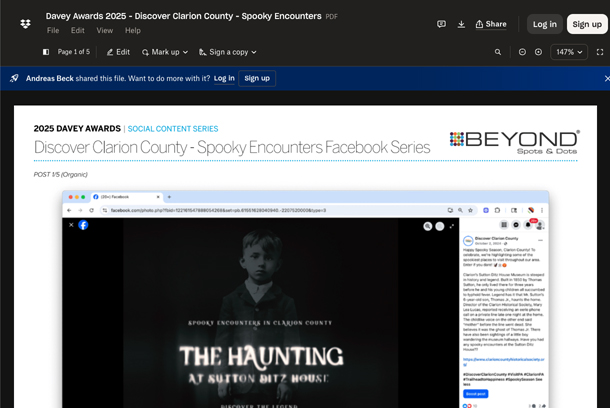Open a new tab with plus icon
The image size is (610, 408).
click(169, 197)
